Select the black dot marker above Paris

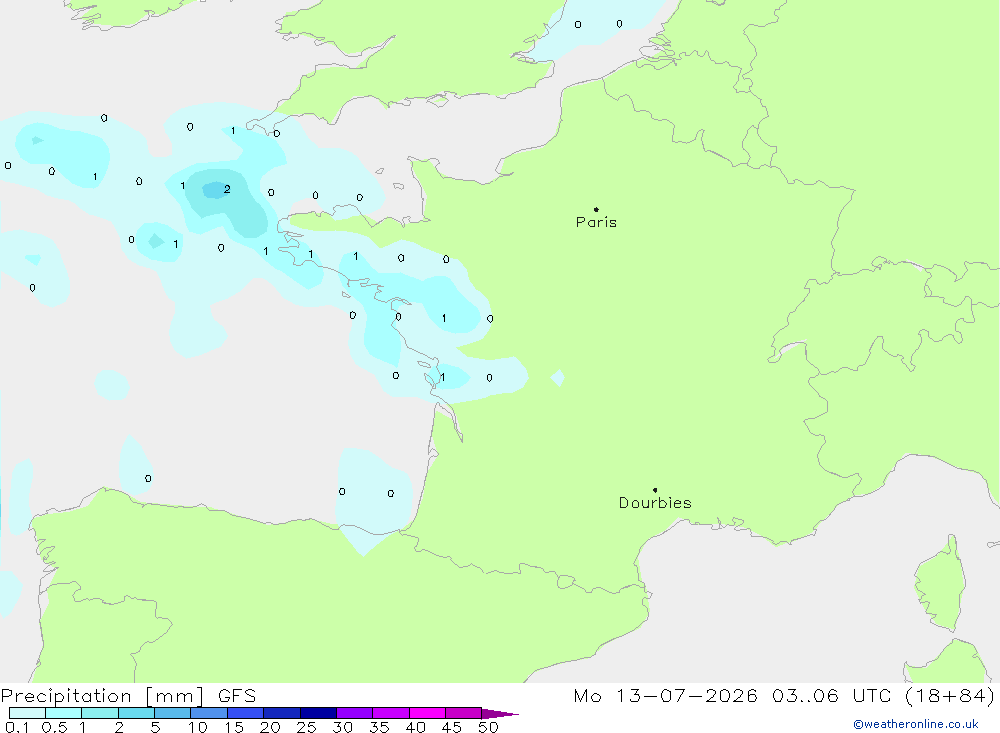click(x=596, y=209)
